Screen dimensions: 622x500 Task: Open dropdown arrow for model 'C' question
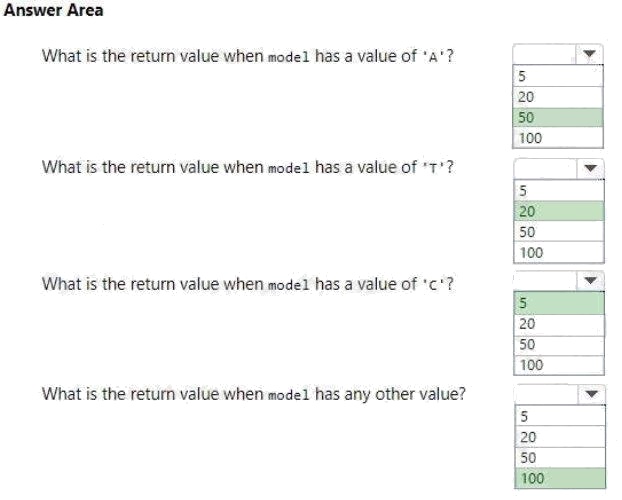589,282
